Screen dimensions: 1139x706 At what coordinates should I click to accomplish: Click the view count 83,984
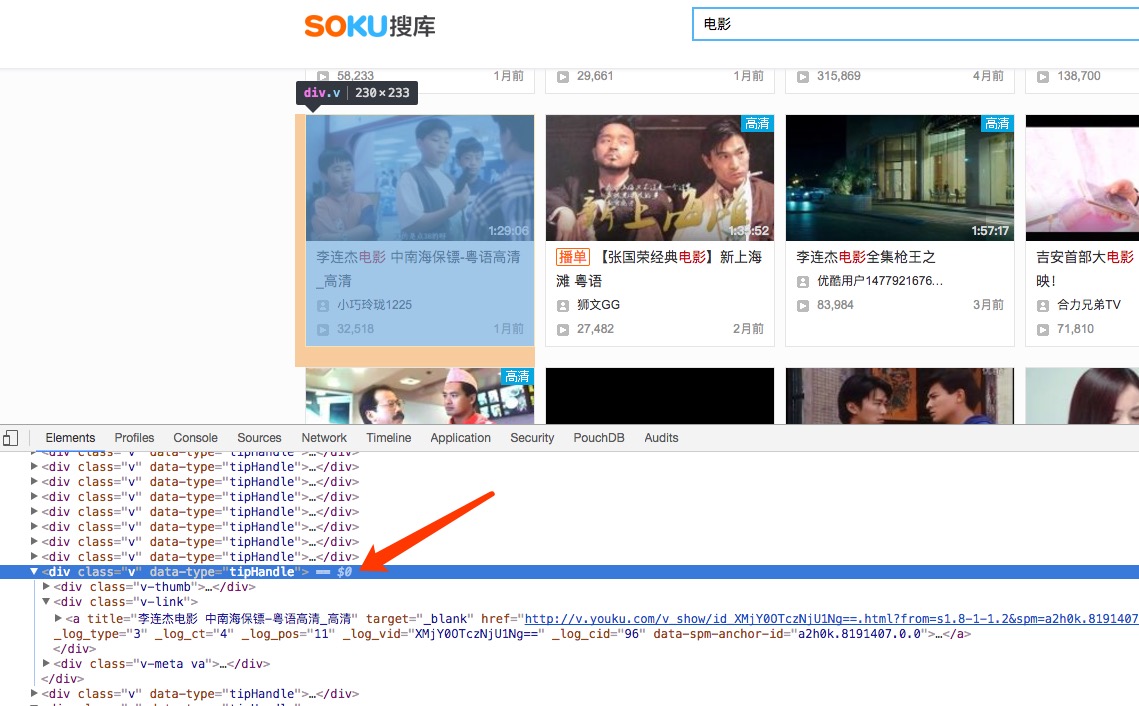[835, 305]
